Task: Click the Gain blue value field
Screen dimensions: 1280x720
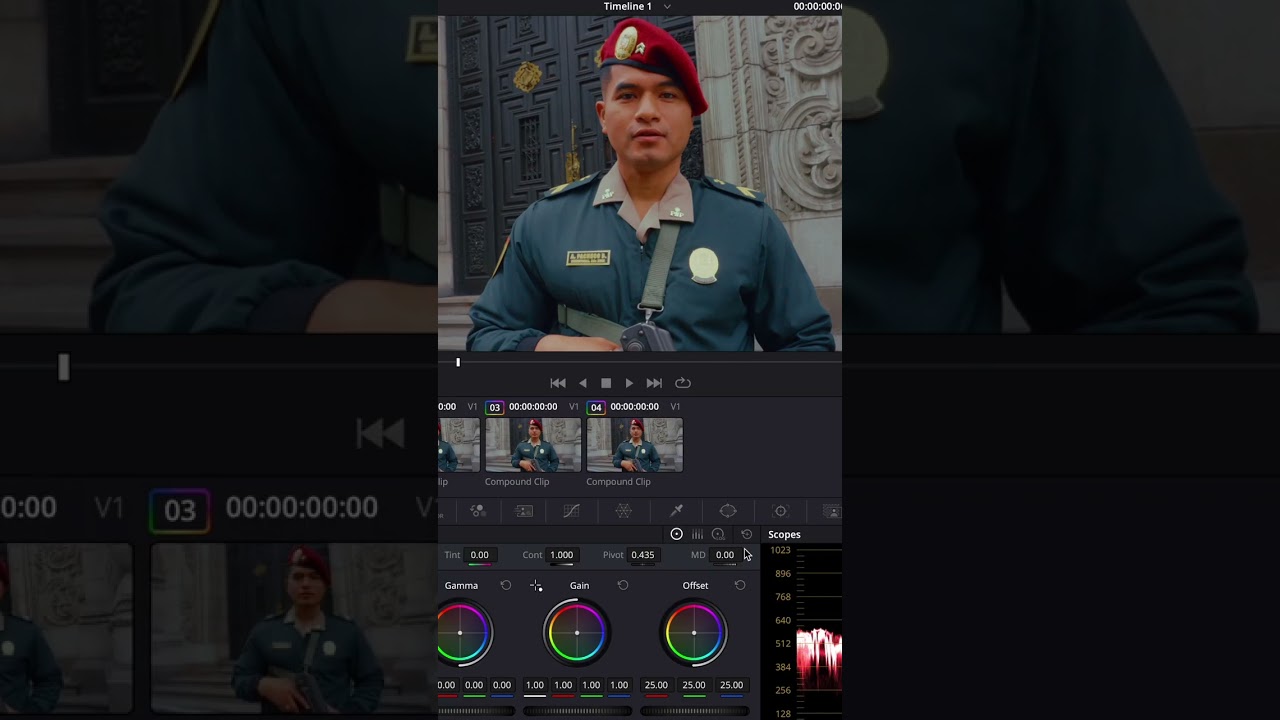Action: point(619,686)
